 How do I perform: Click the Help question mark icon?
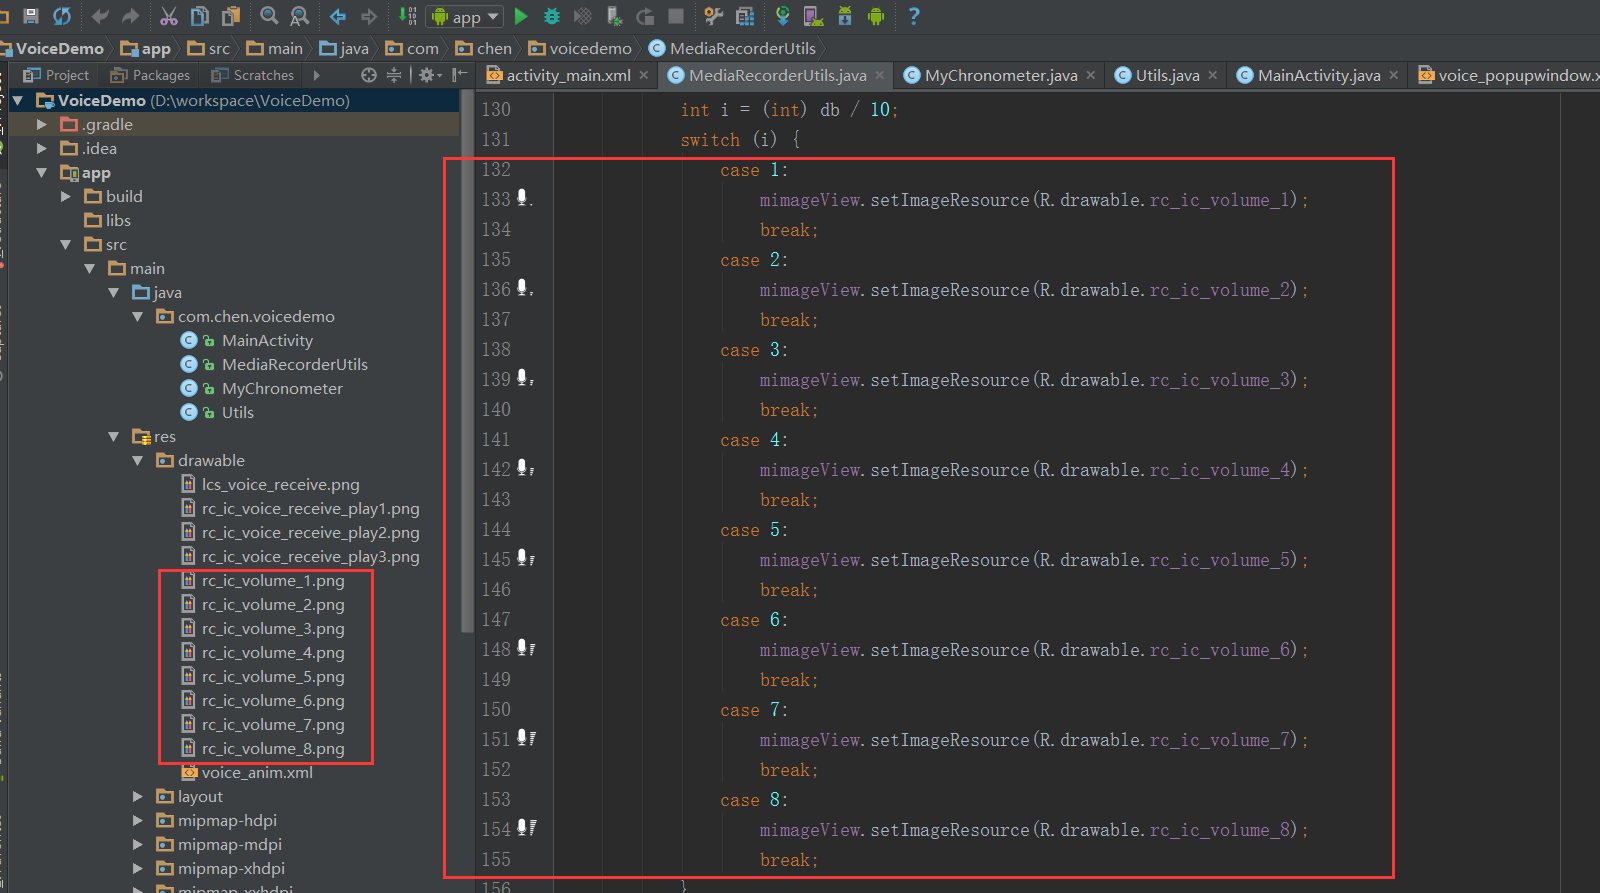click(x=913, y=16)
